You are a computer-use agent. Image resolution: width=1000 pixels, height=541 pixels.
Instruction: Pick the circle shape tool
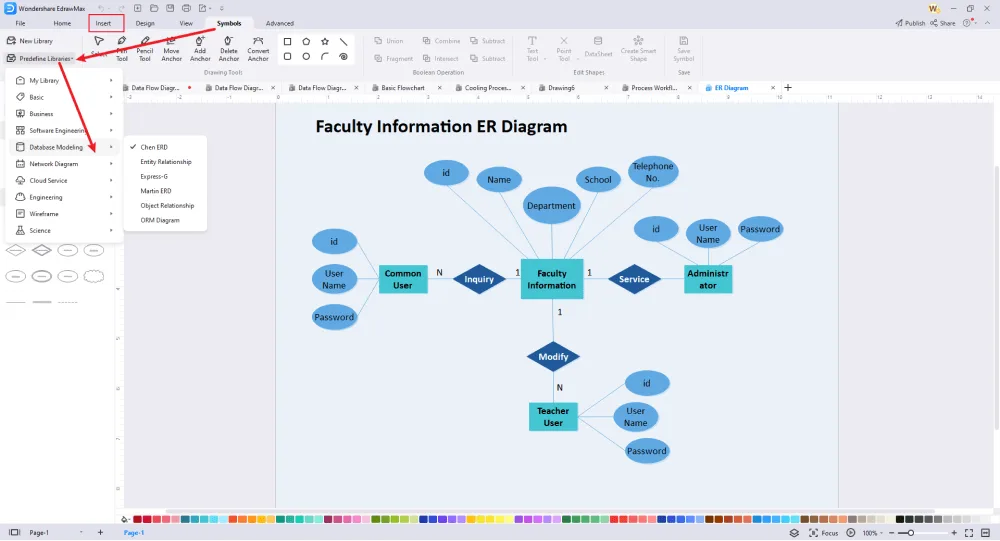pos(306,57)
